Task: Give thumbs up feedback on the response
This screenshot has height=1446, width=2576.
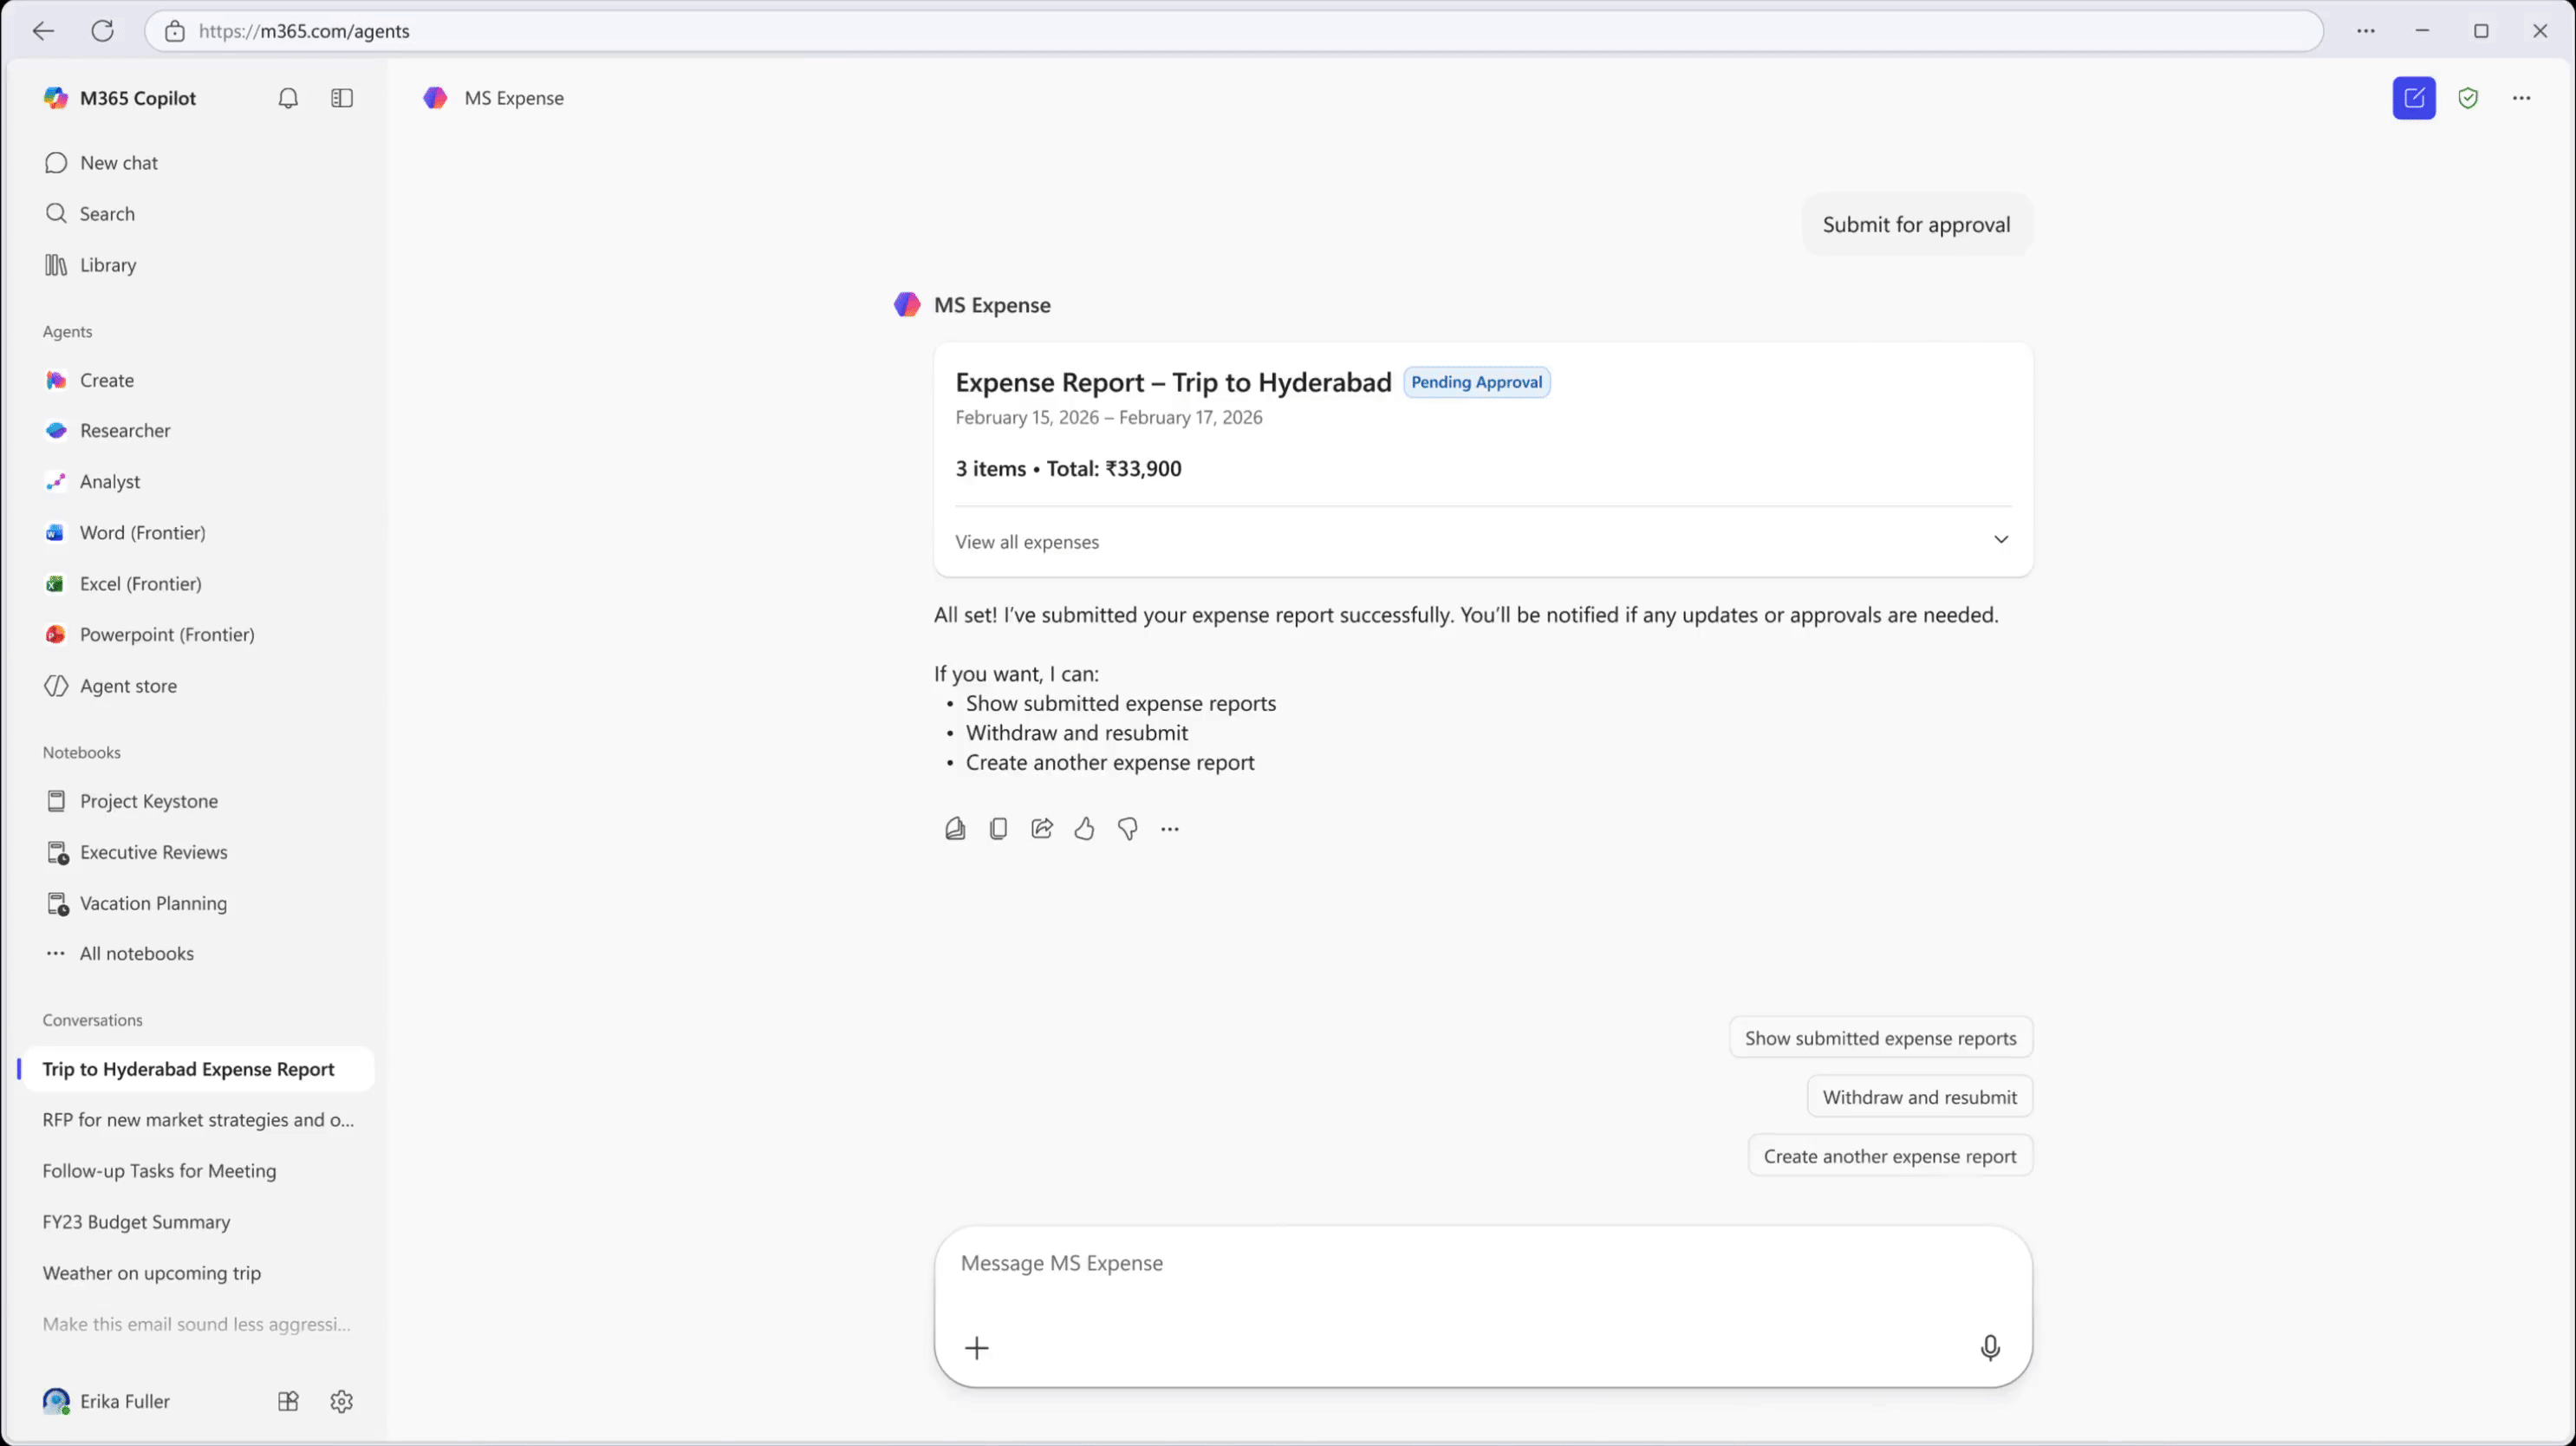Action: tap(1084, 828)
